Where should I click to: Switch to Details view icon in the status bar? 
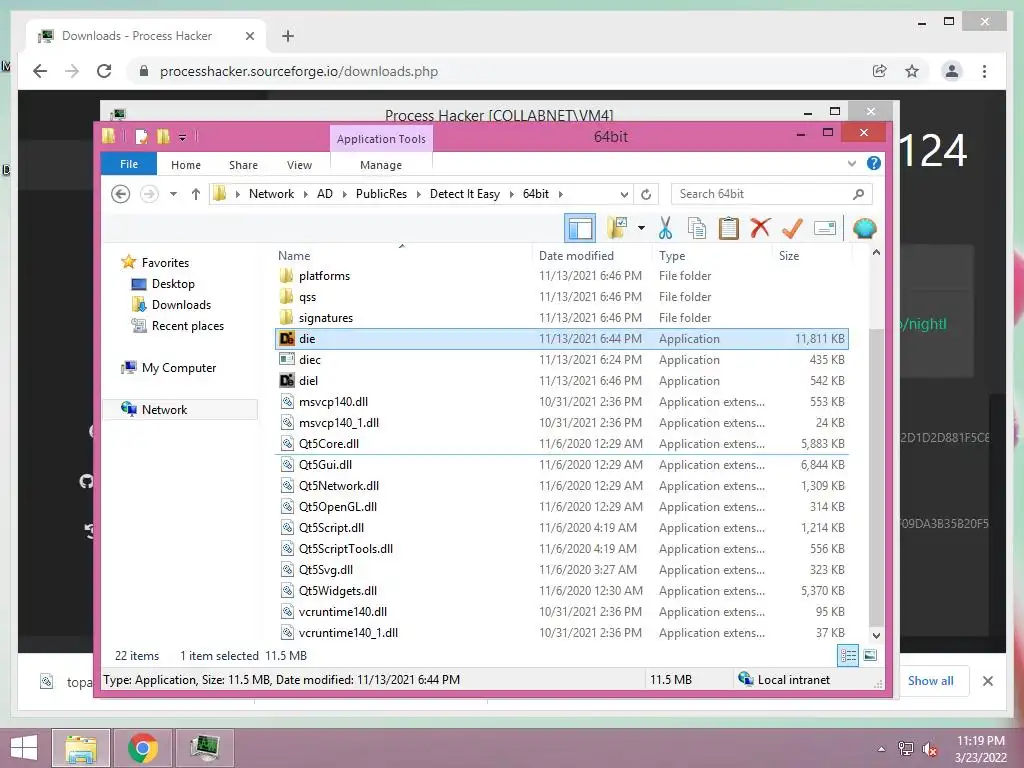[848, 655]
